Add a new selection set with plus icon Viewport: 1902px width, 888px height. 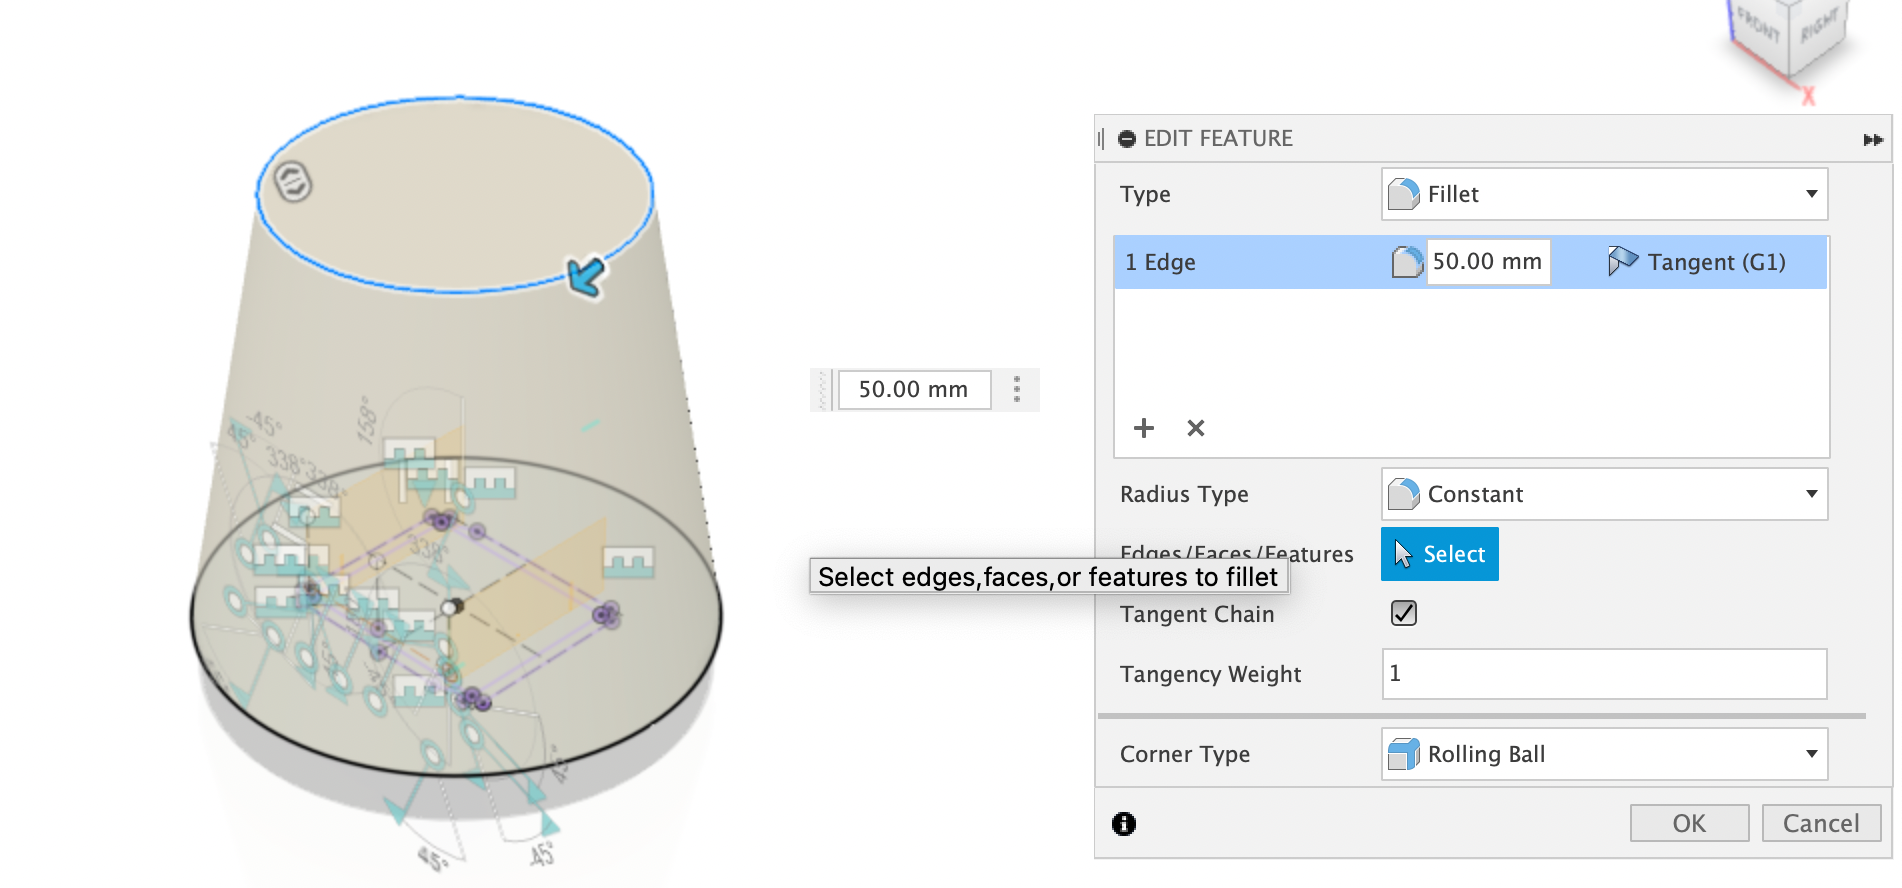click(x=1144, y=428)
